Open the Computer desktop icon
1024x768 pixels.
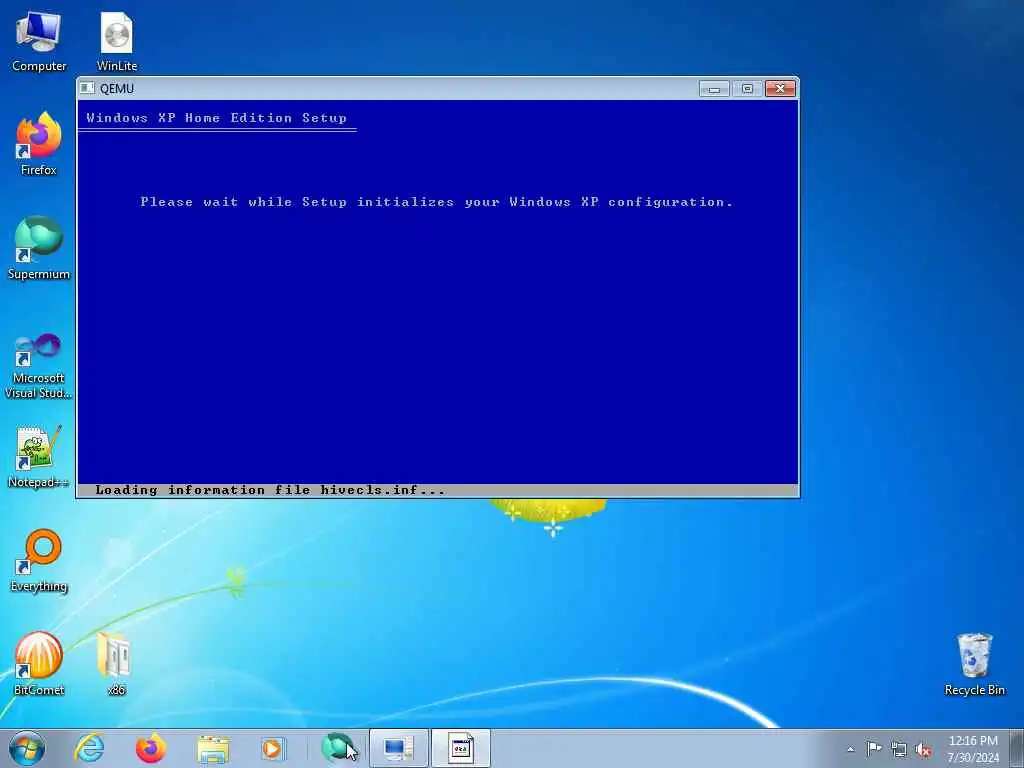click(x=39, y=42)
